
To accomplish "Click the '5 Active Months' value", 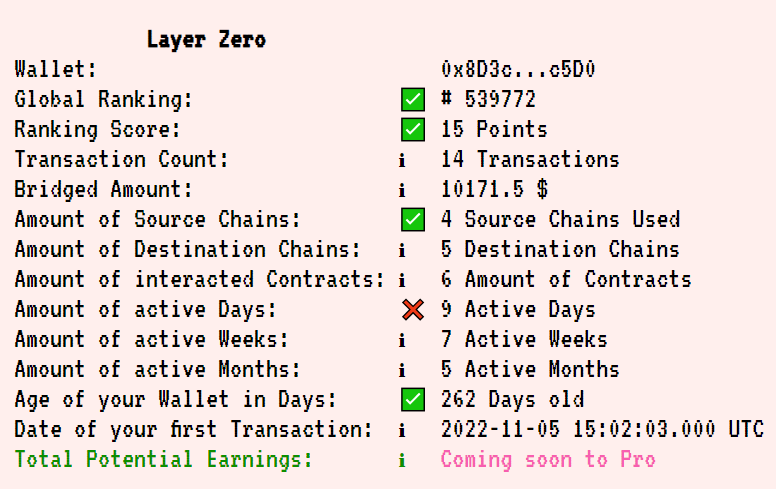I will [530, 370].
